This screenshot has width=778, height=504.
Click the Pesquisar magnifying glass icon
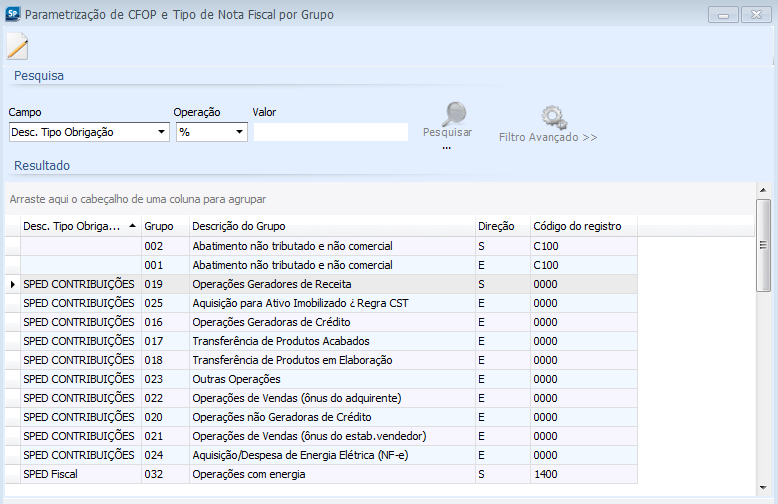454,113
